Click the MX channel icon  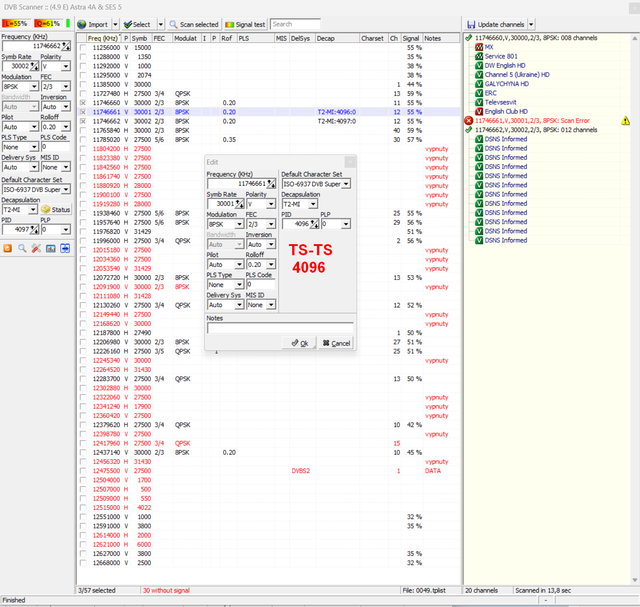click(479, 47)
